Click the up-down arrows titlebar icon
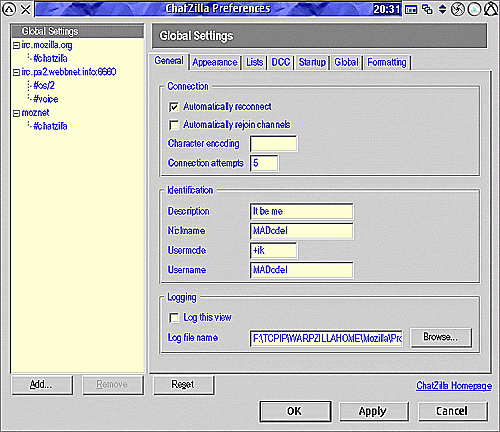 [x=442, y=9]
